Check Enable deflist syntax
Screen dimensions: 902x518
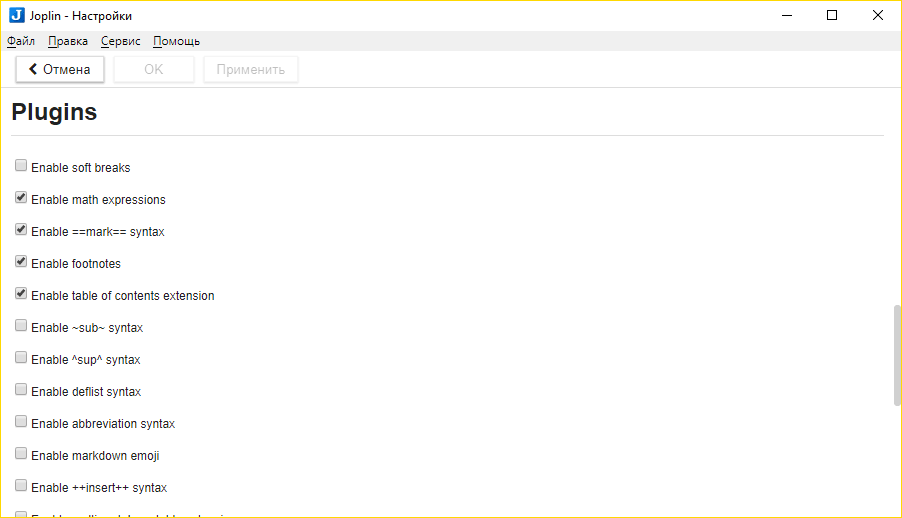click(21, 390)
